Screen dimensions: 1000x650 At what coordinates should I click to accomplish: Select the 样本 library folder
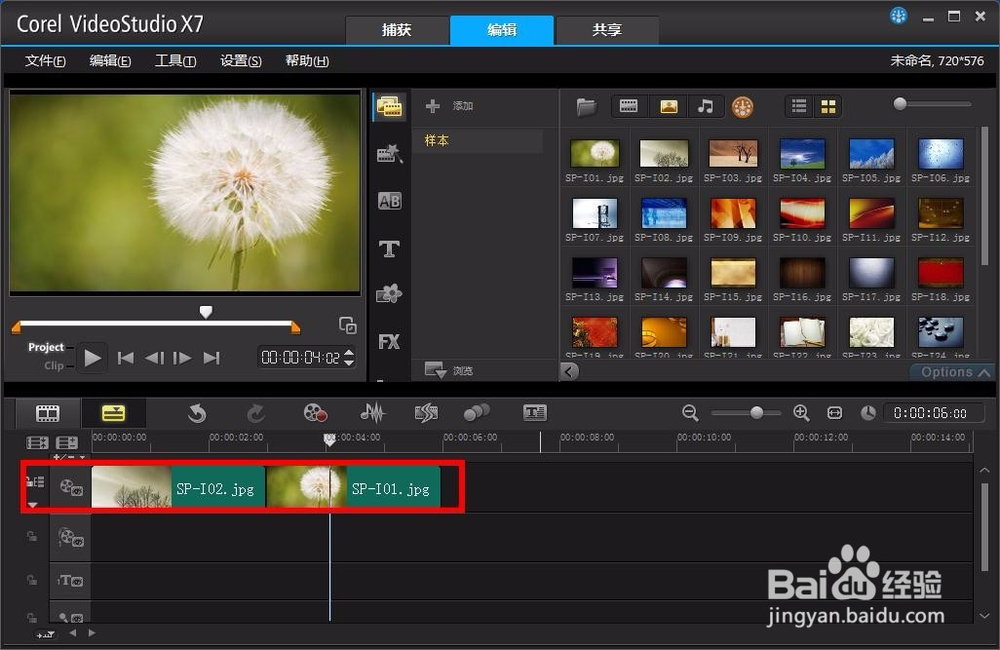click(x=478, y=140)
